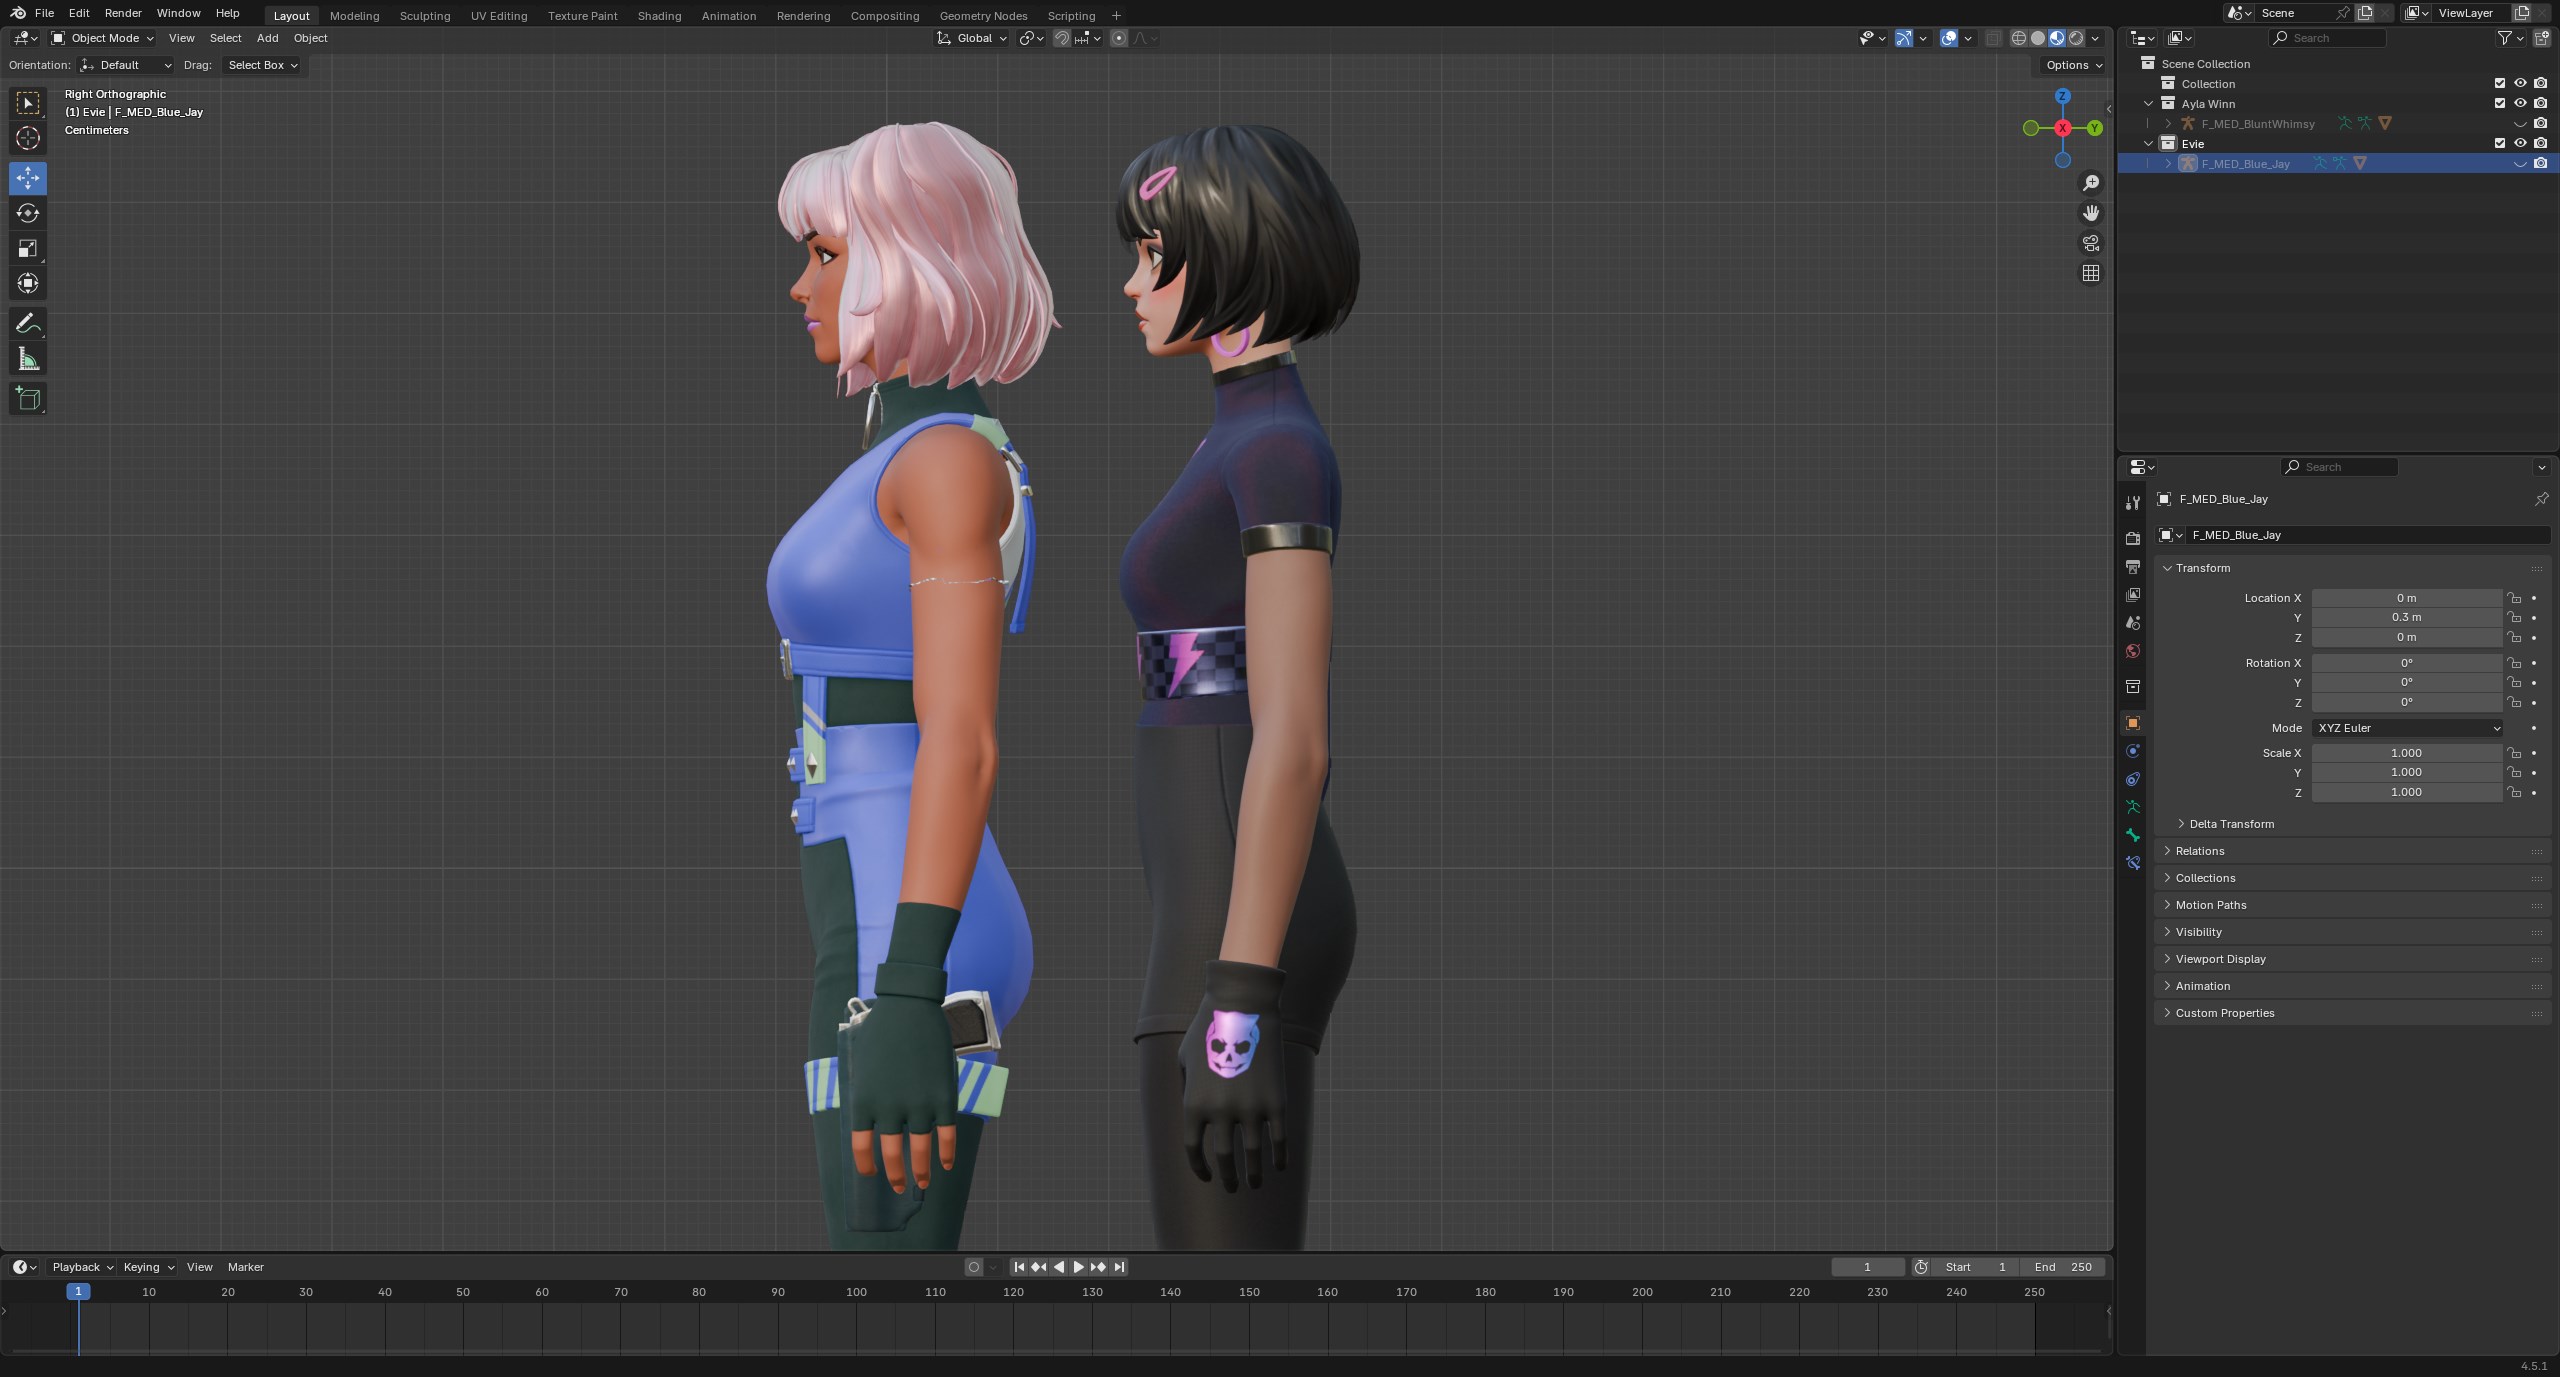Viewport: 2560px width, 1377px height.
Task: Toggle X-ray display
Action: tap(1993, 38)
